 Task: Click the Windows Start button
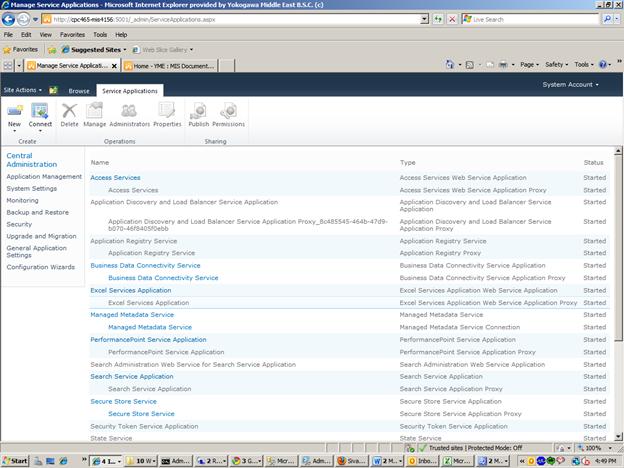coord(15,461)
